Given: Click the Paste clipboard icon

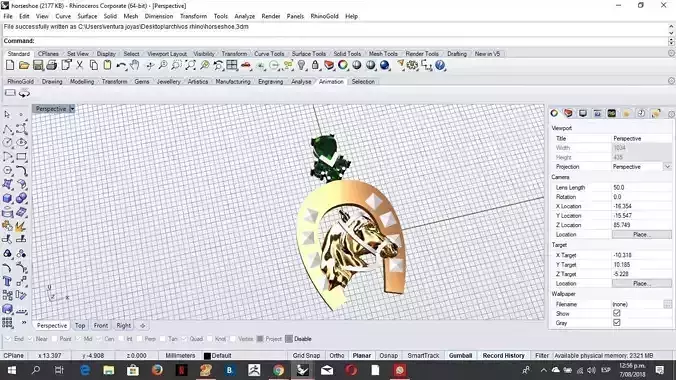Looking at the screenshot, I should coord(107,66).
